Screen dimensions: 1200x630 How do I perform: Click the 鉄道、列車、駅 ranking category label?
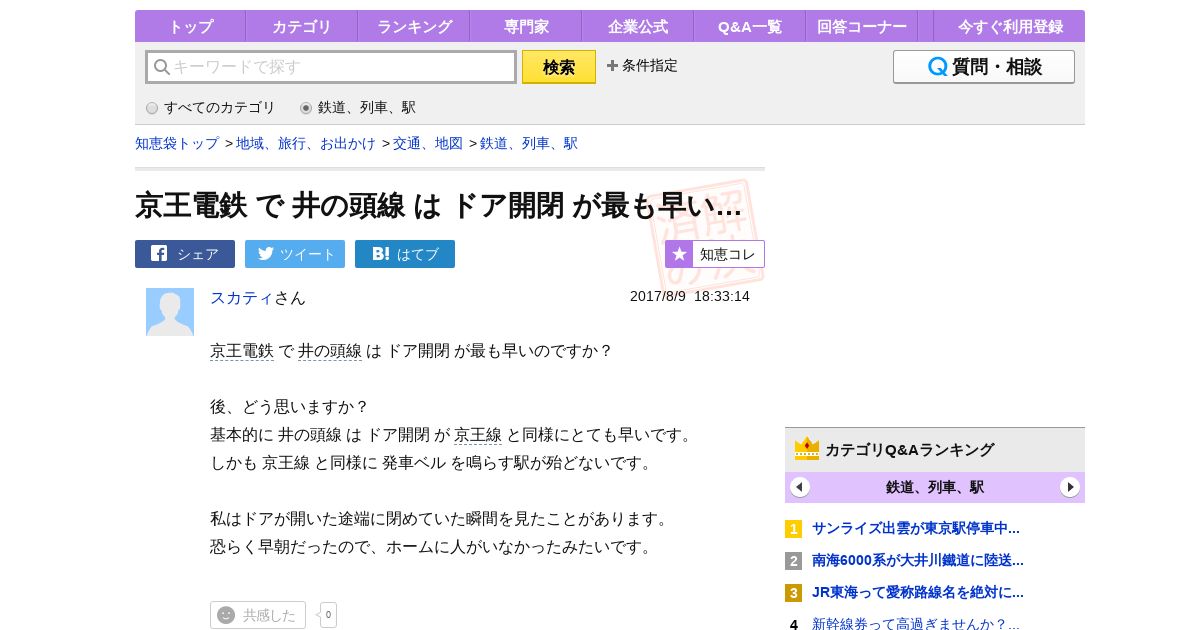pyautogui.click(x=935, y=487)
